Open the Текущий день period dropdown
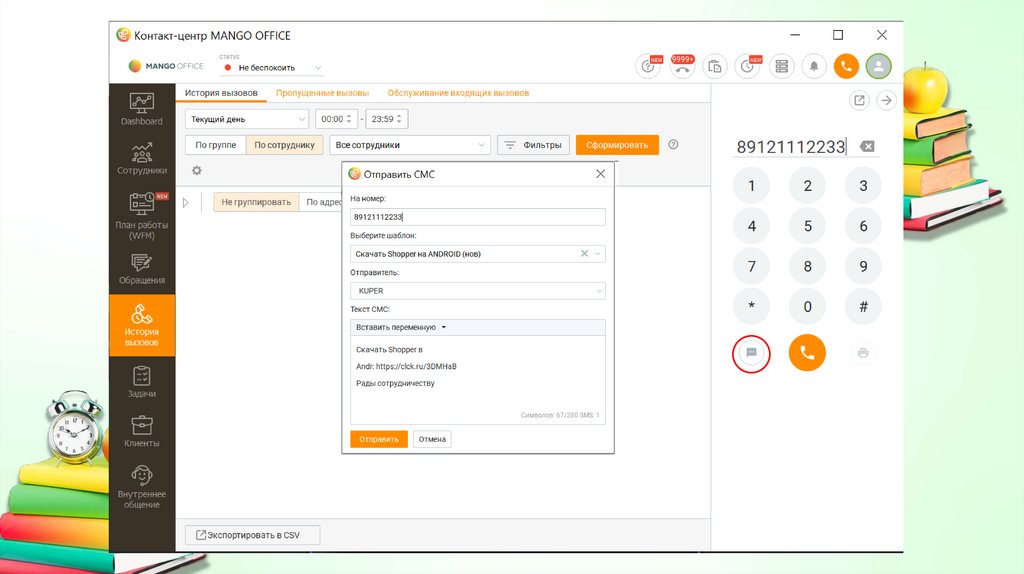This screenshot has width=1024, height=574. pyautogui.click(x=247, y=119)
